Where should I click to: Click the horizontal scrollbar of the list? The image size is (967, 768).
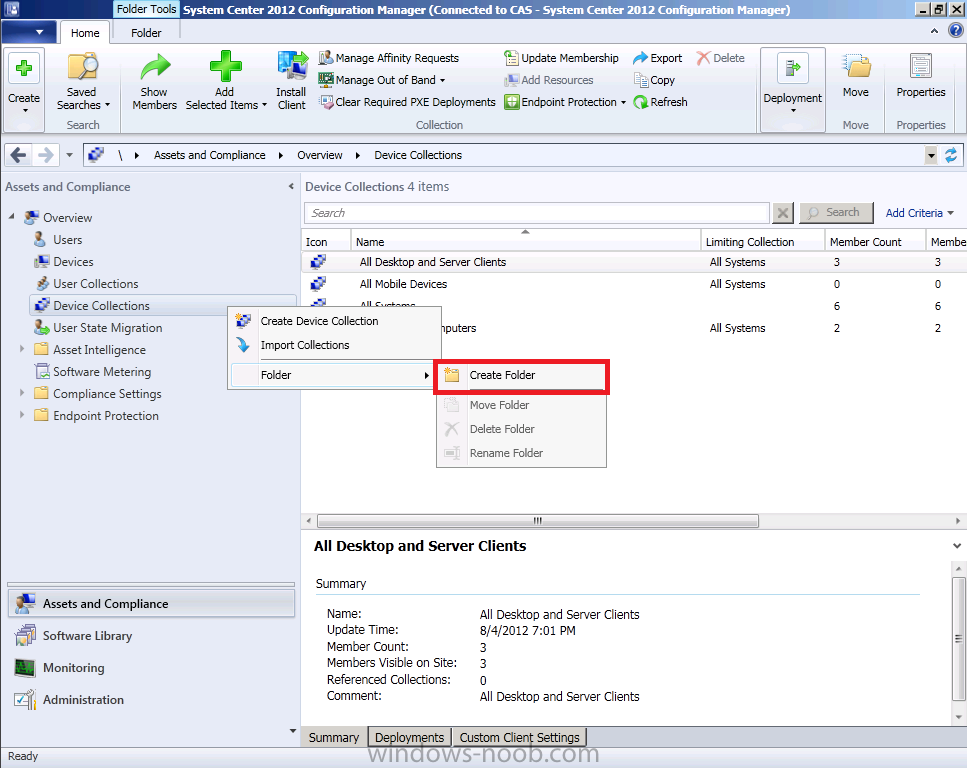click(538, 521)
